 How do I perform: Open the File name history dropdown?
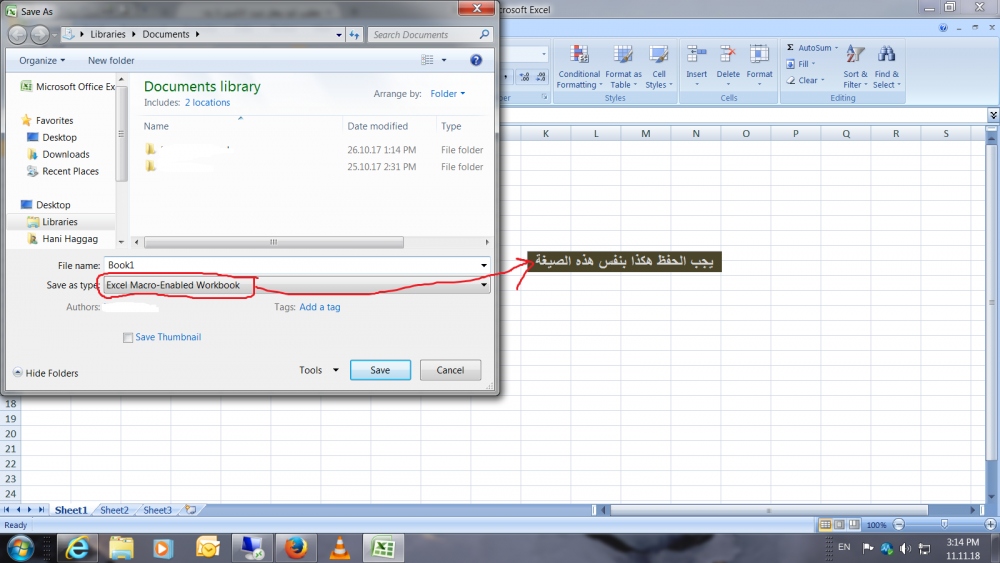click(484, 265)
